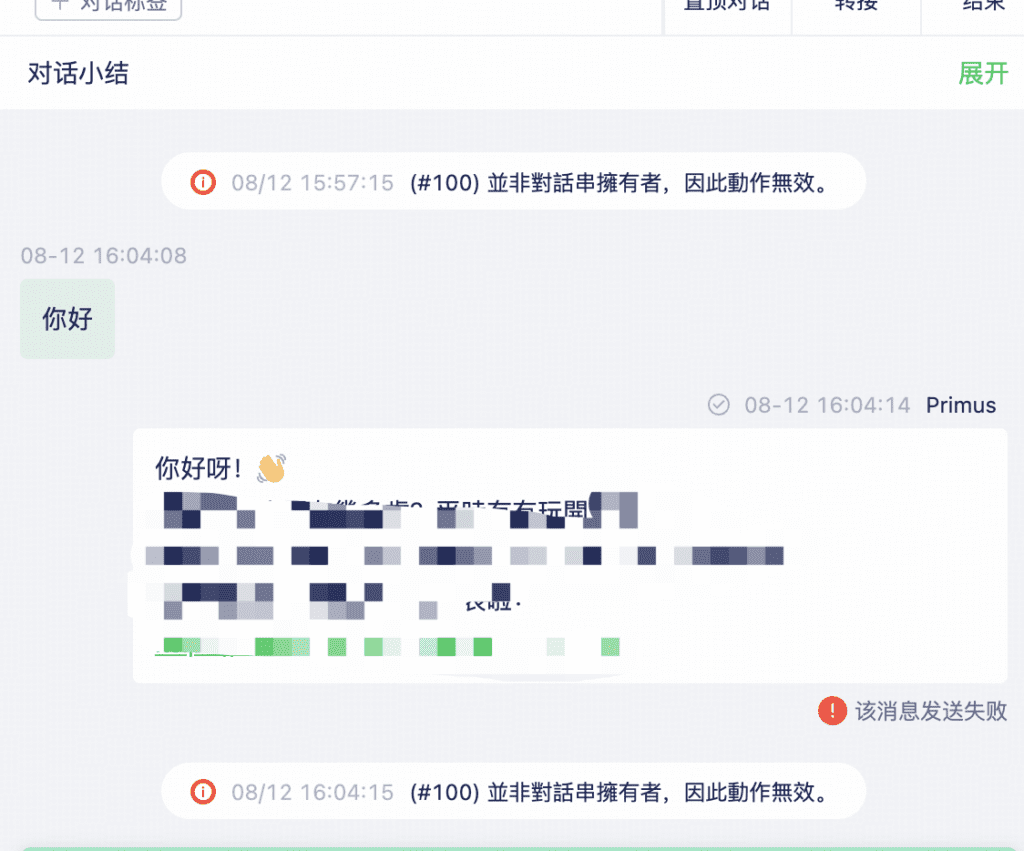Click the agent name Primus

961,405
